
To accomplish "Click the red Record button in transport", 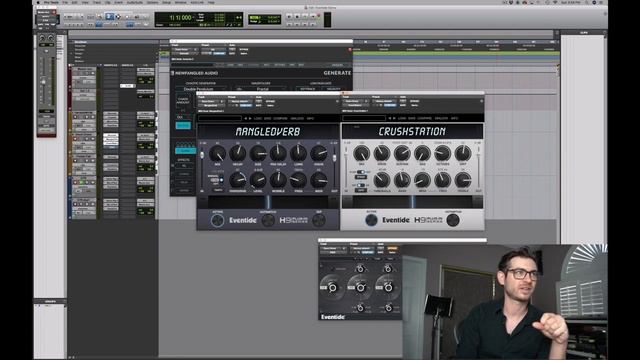I will click(x=319, y=16).
